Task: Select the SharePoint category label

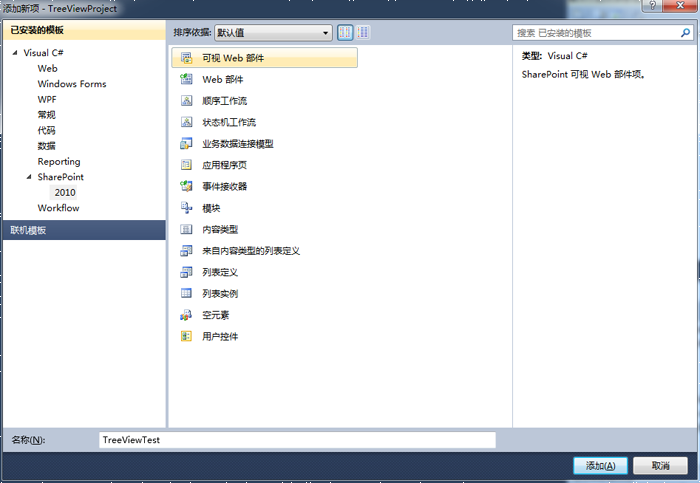Action: point(60,177)
